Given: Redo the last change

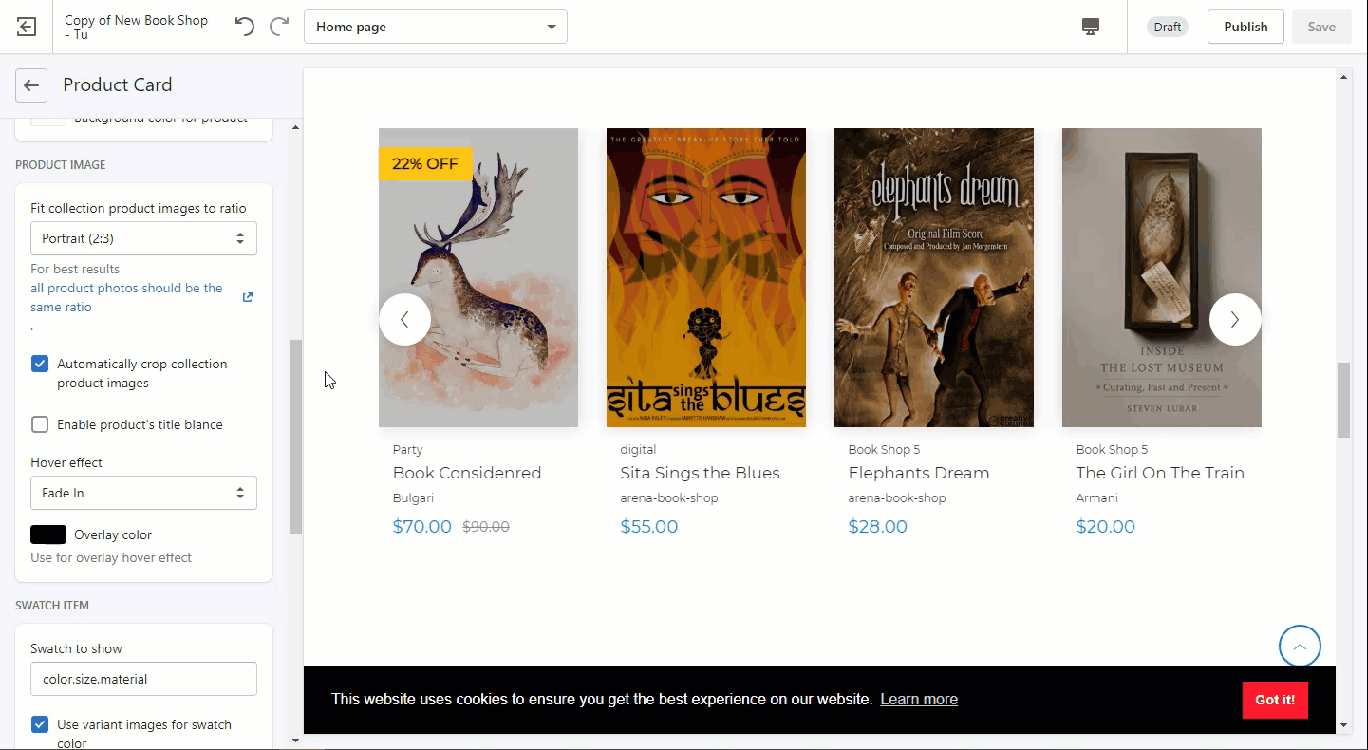Looking at the screenshot, I should tap(280, 27).
